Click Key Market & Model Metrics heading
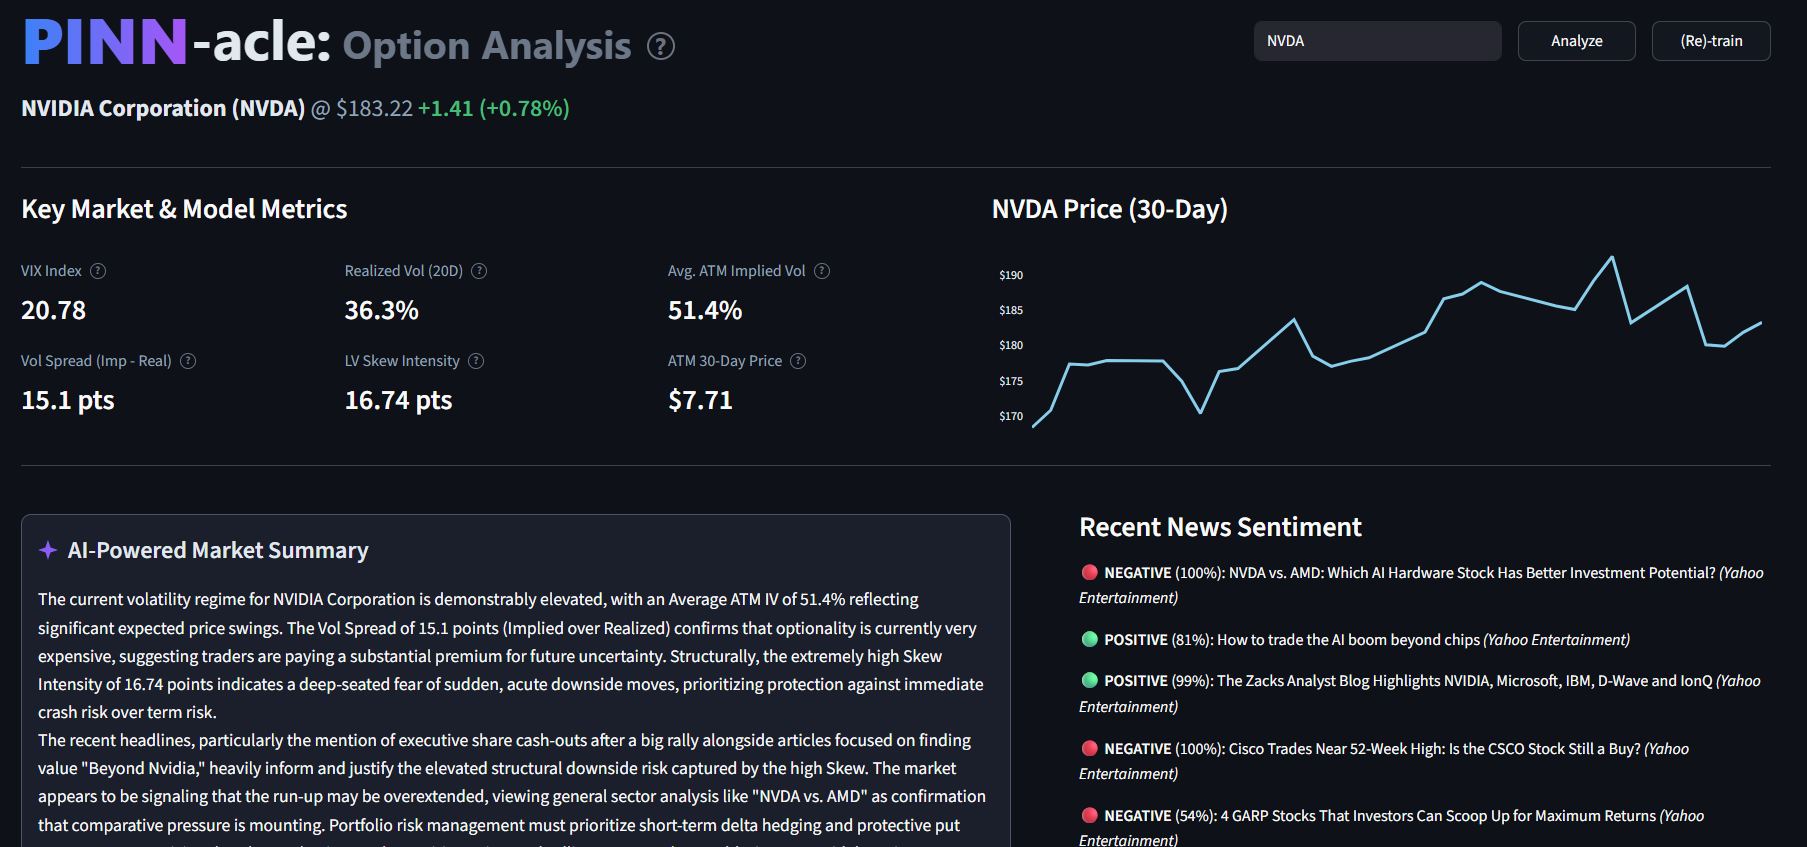 (x=184, y=209)
